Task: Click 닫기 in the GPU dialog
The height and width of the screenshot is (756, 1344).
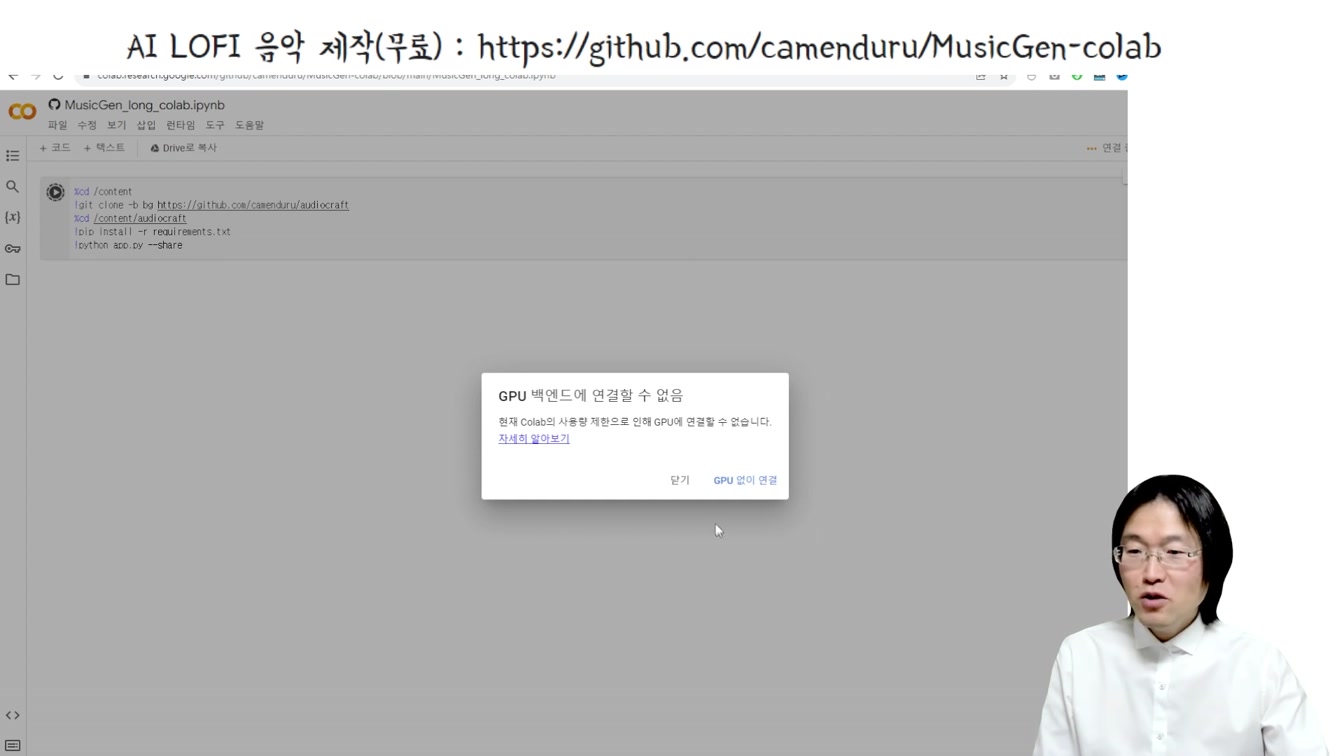Action: tap(680, 480)
